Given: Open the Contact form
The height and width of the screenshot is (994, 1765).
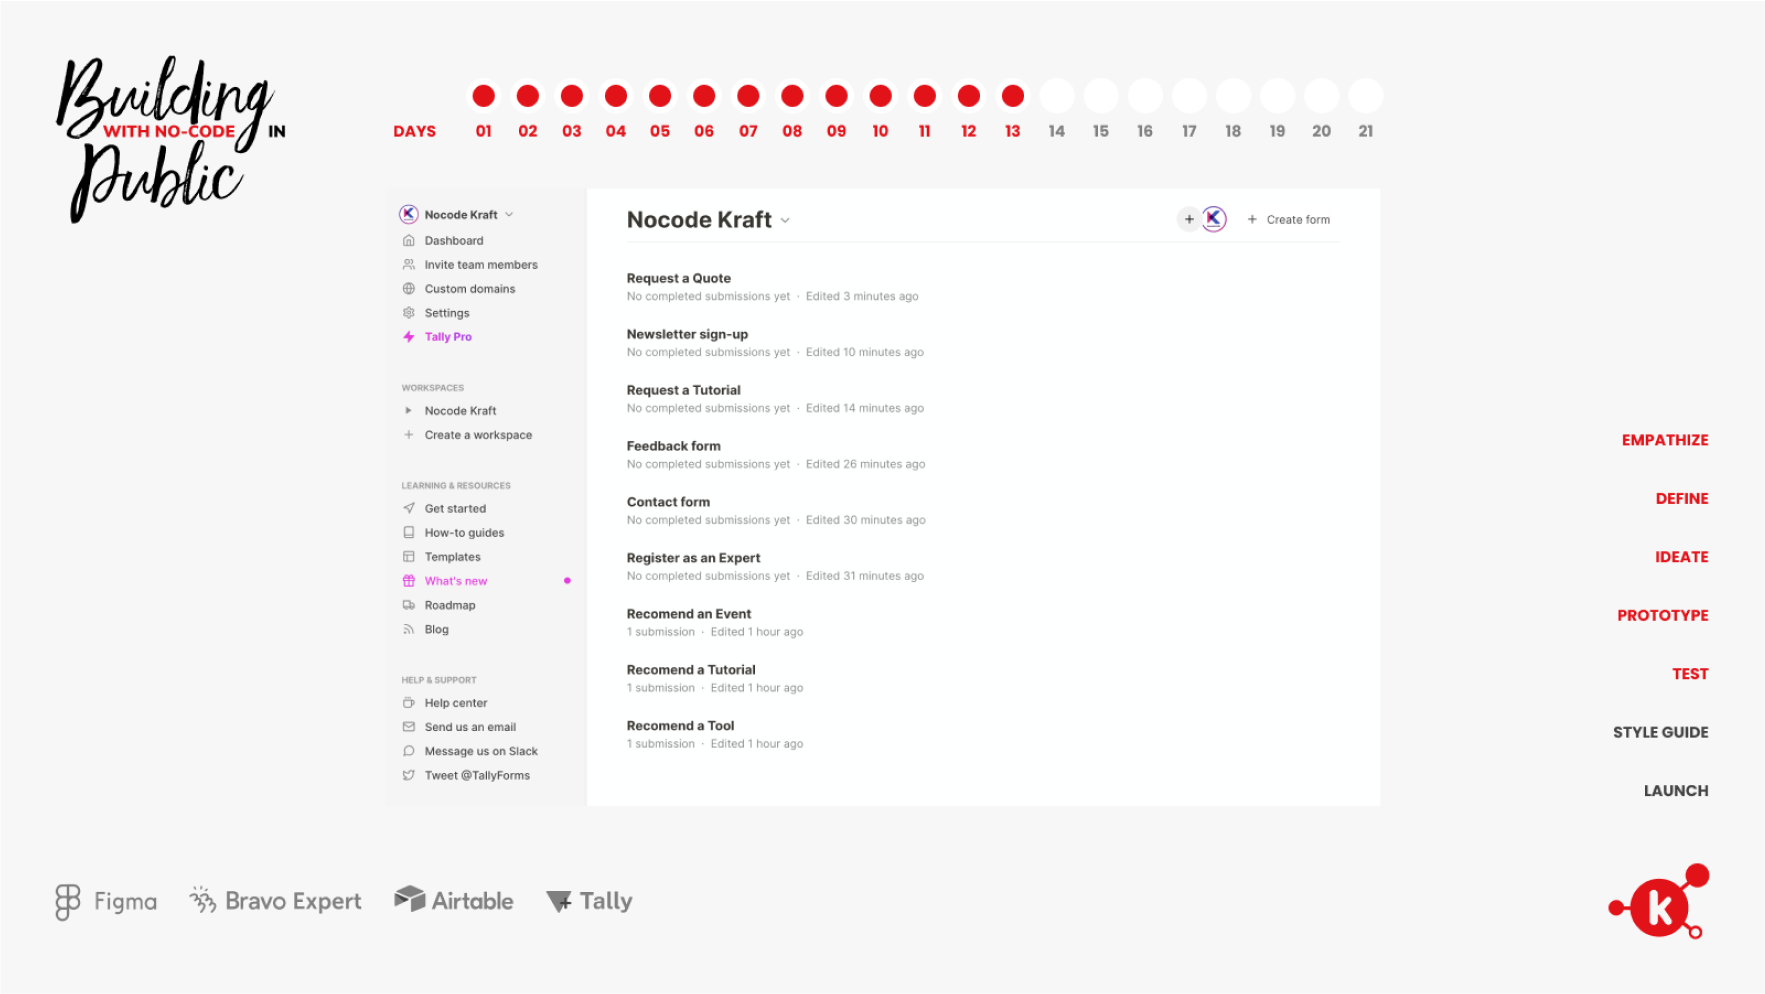Looking at the screenshot, I should pos(668,502).
